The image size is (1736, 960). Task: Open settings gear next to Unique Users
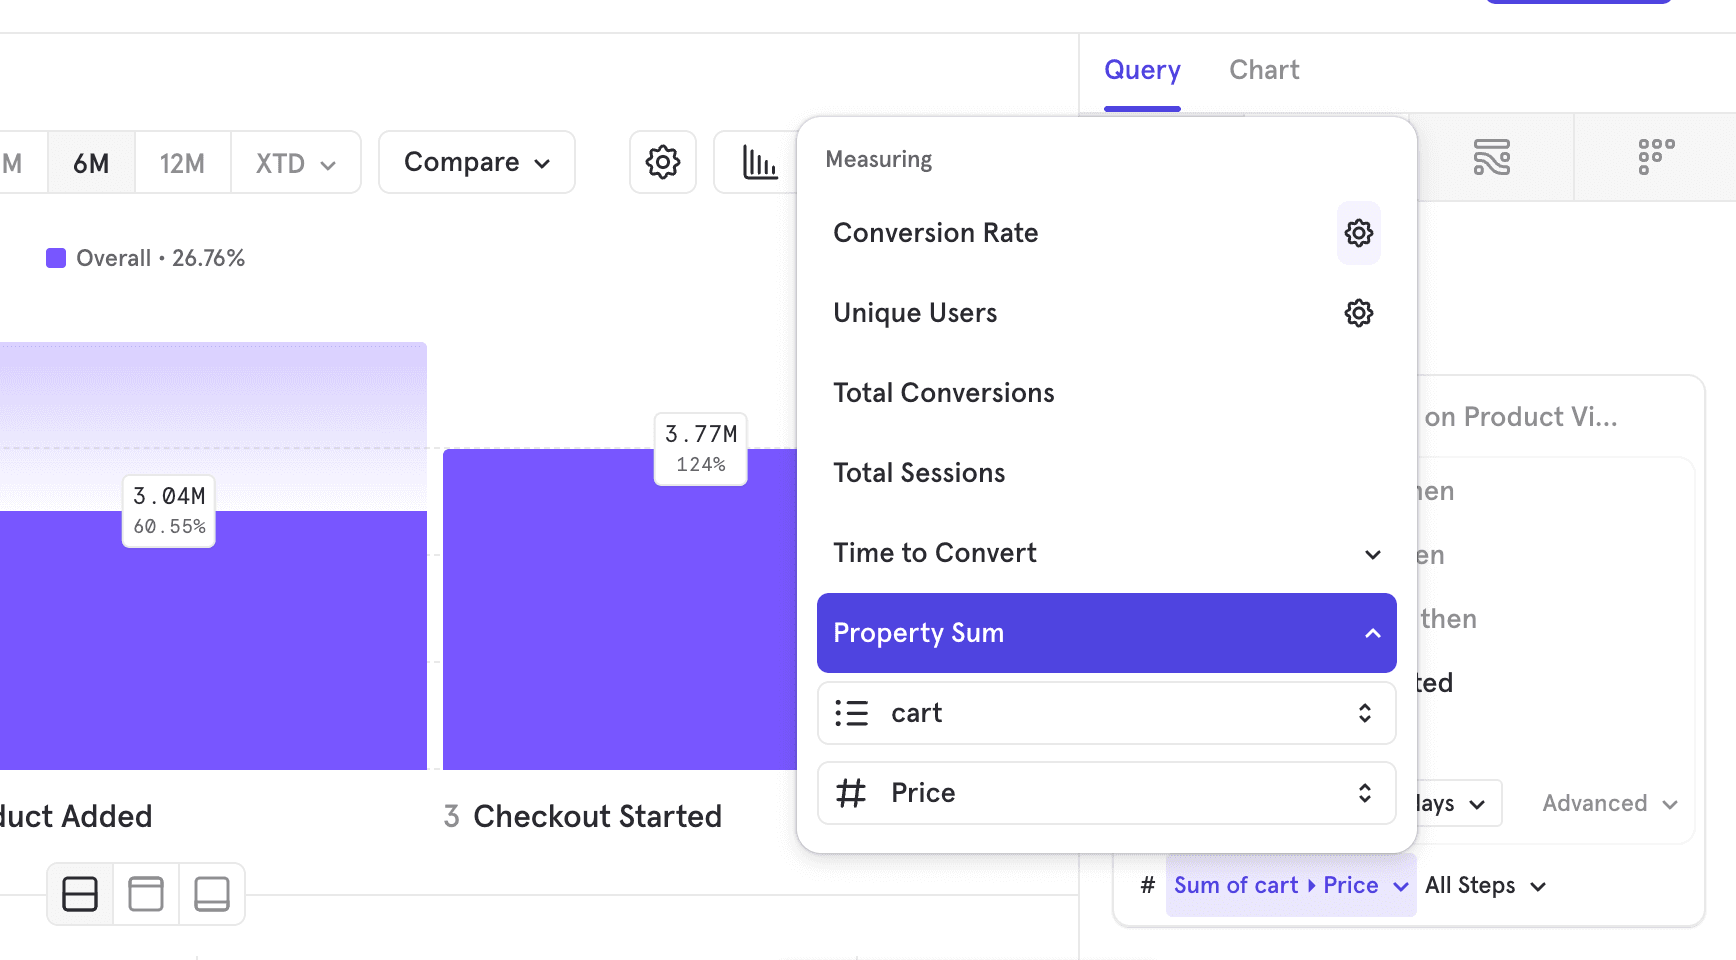[1358, 313]
